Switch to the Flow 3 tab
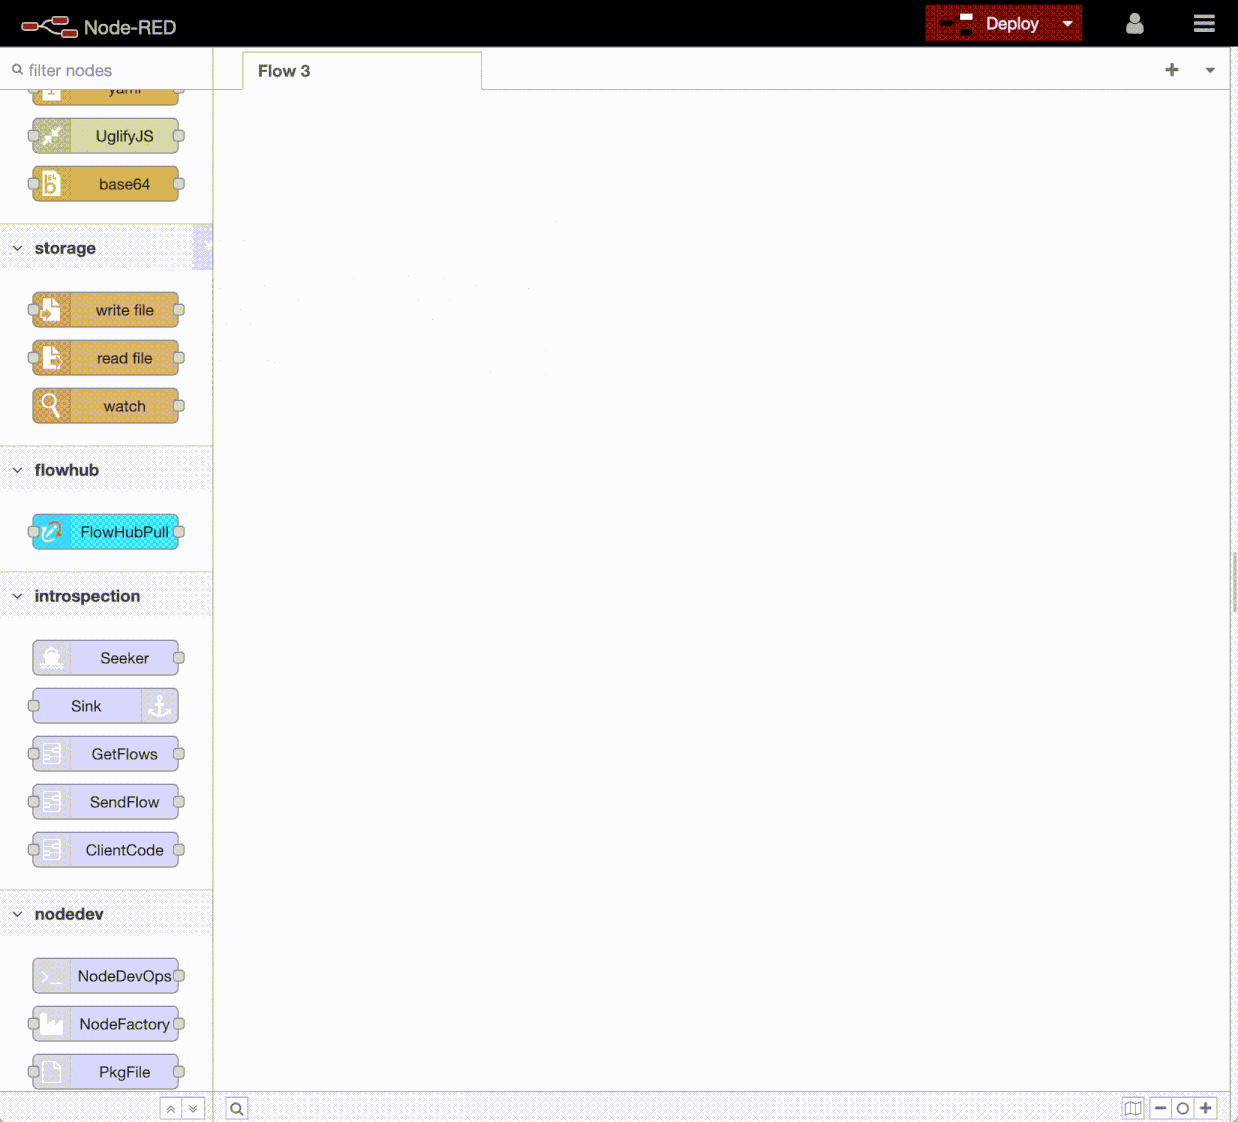The image size is (1238, 1122). coord(283,70)
